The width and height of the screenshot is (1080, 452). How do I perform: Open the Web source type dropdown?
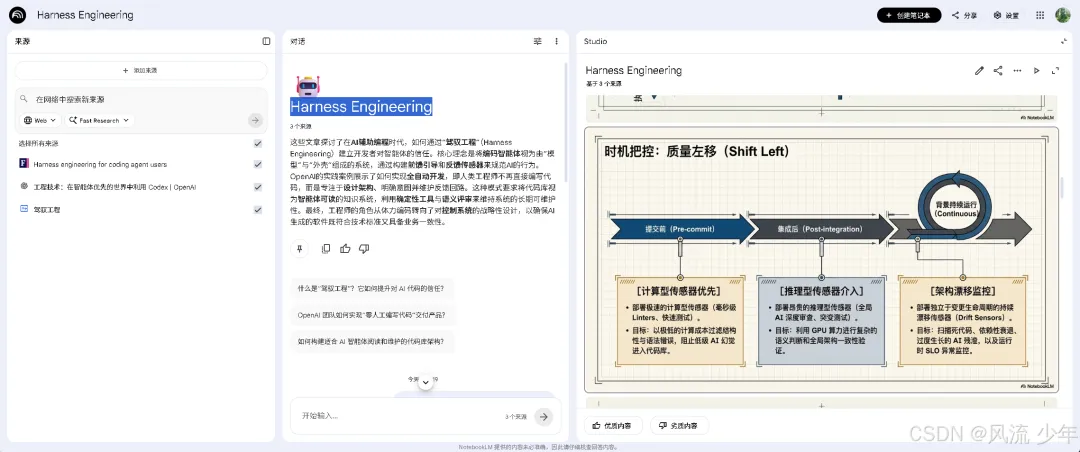40,121
